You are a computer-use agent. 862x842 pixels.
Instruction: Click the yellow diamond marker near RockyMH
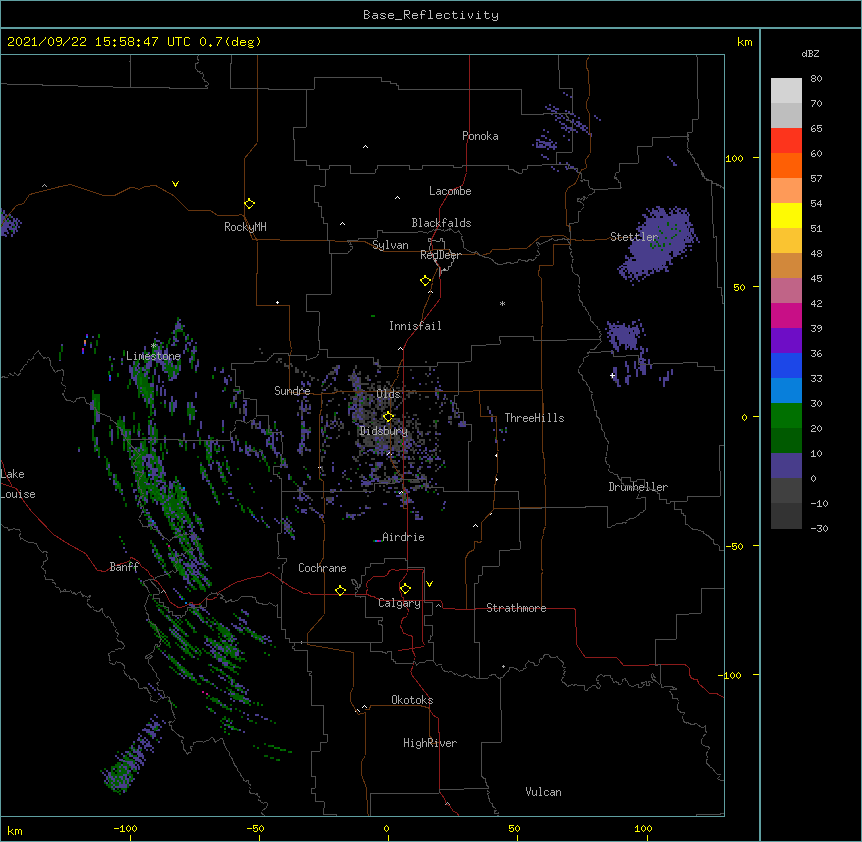[x=249, y=204]
